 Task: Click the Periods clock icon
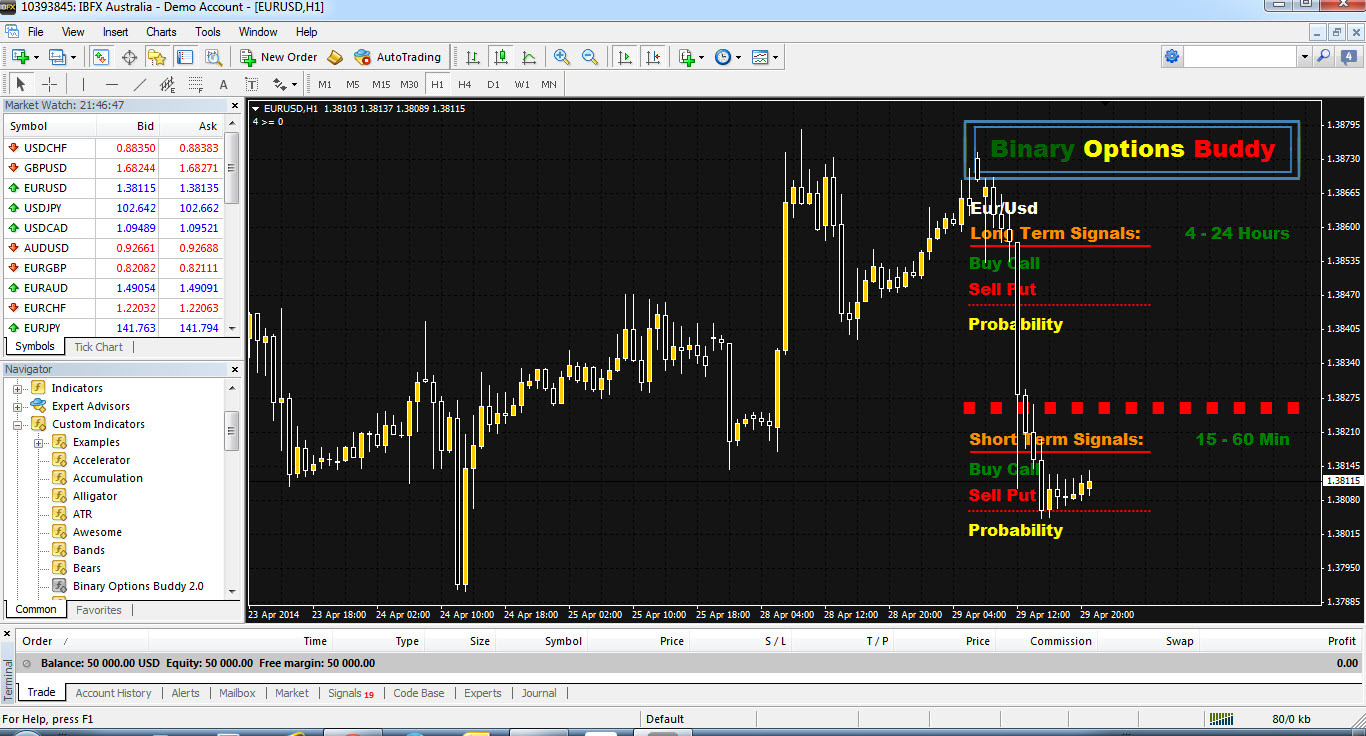tap(723, 57)
